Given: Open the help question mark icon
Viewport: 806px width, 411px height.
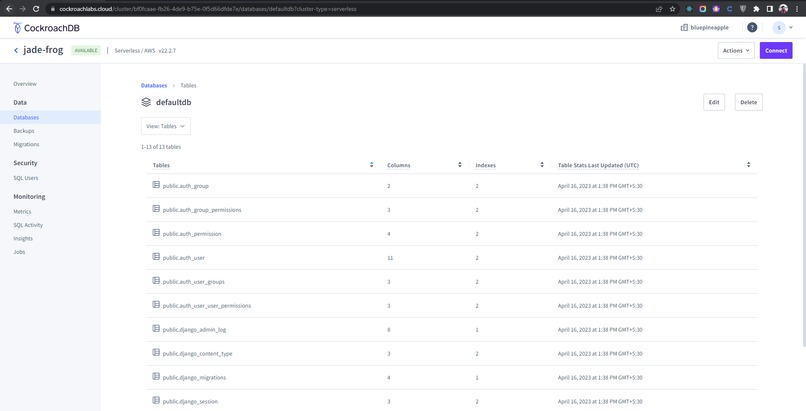Looking at the screenshot, I should pos(752,28).
